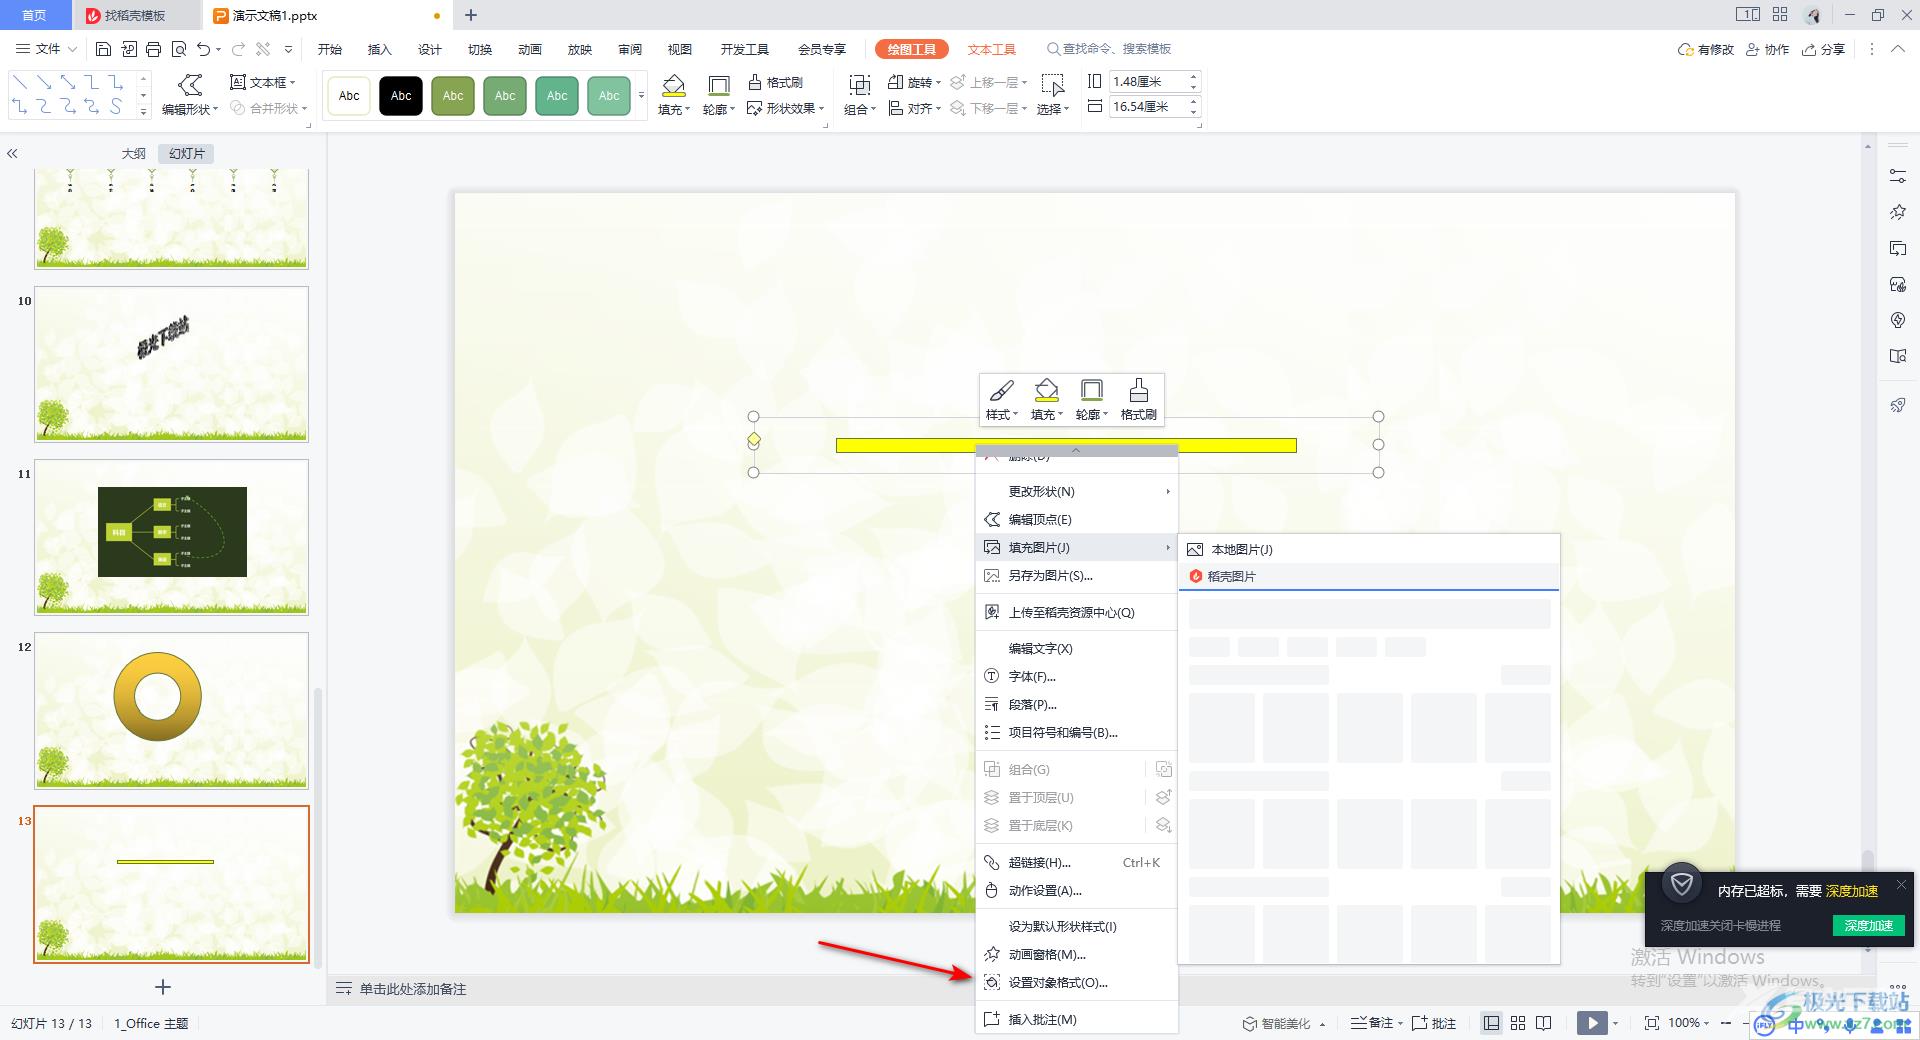The image size is (1920, 1040).
Task: Click the 文本框 text box tool
Action: point(263,82)
